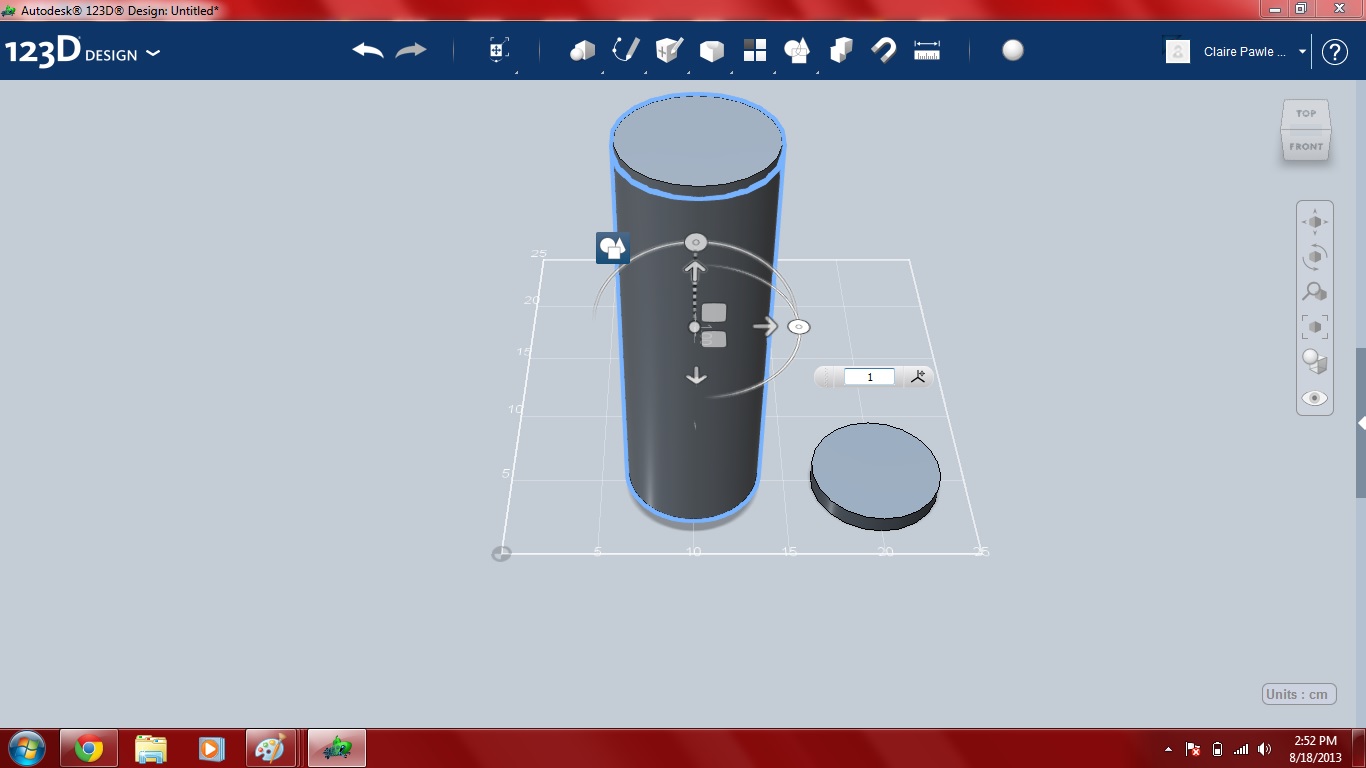Click the Claire Pawle account name
The width and height of the screenshot is (1366, 768).
click(1245, 52)
